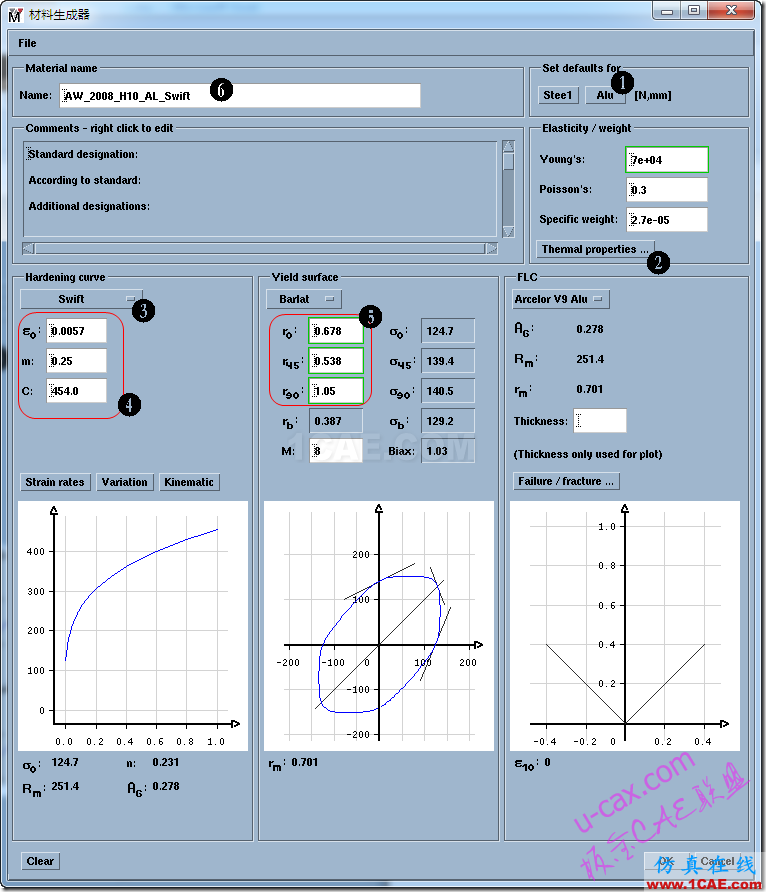The width and height of the screenshot is (766, 892).
Task: Edit the Poisson's ratio field
Action: [667, 190]
